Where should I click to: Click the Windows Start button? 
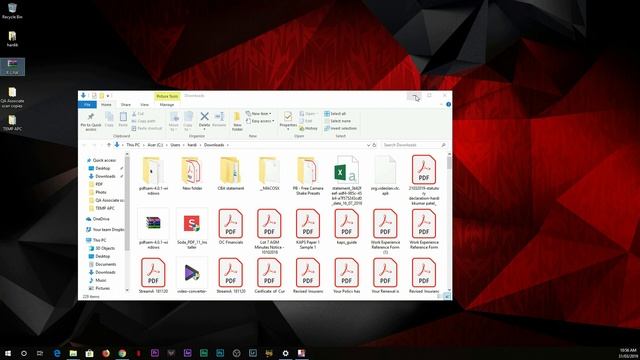point(8,353)
